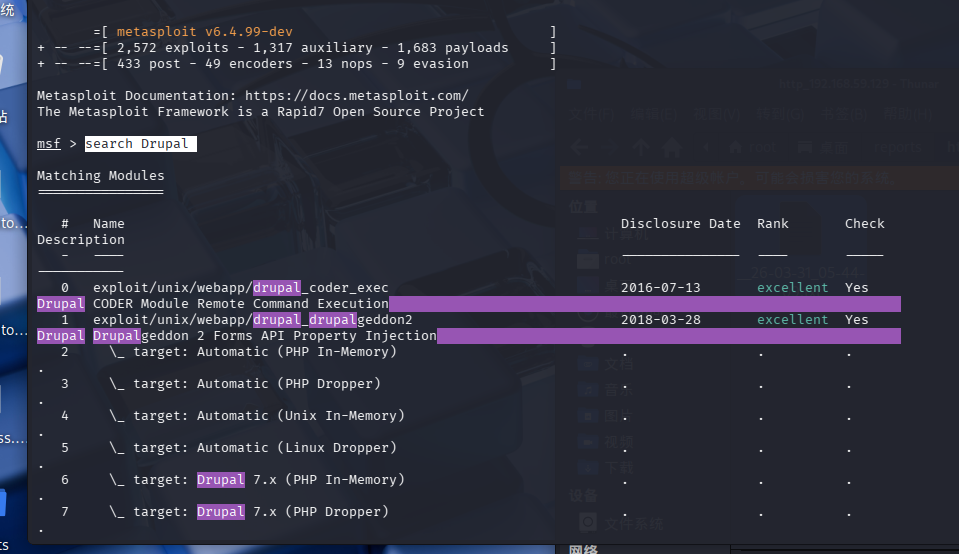Screen dimensions: 959x554
Task: Click 'excellent' rank for drupal_coder_exec row
Action: (x=793, y=287)
